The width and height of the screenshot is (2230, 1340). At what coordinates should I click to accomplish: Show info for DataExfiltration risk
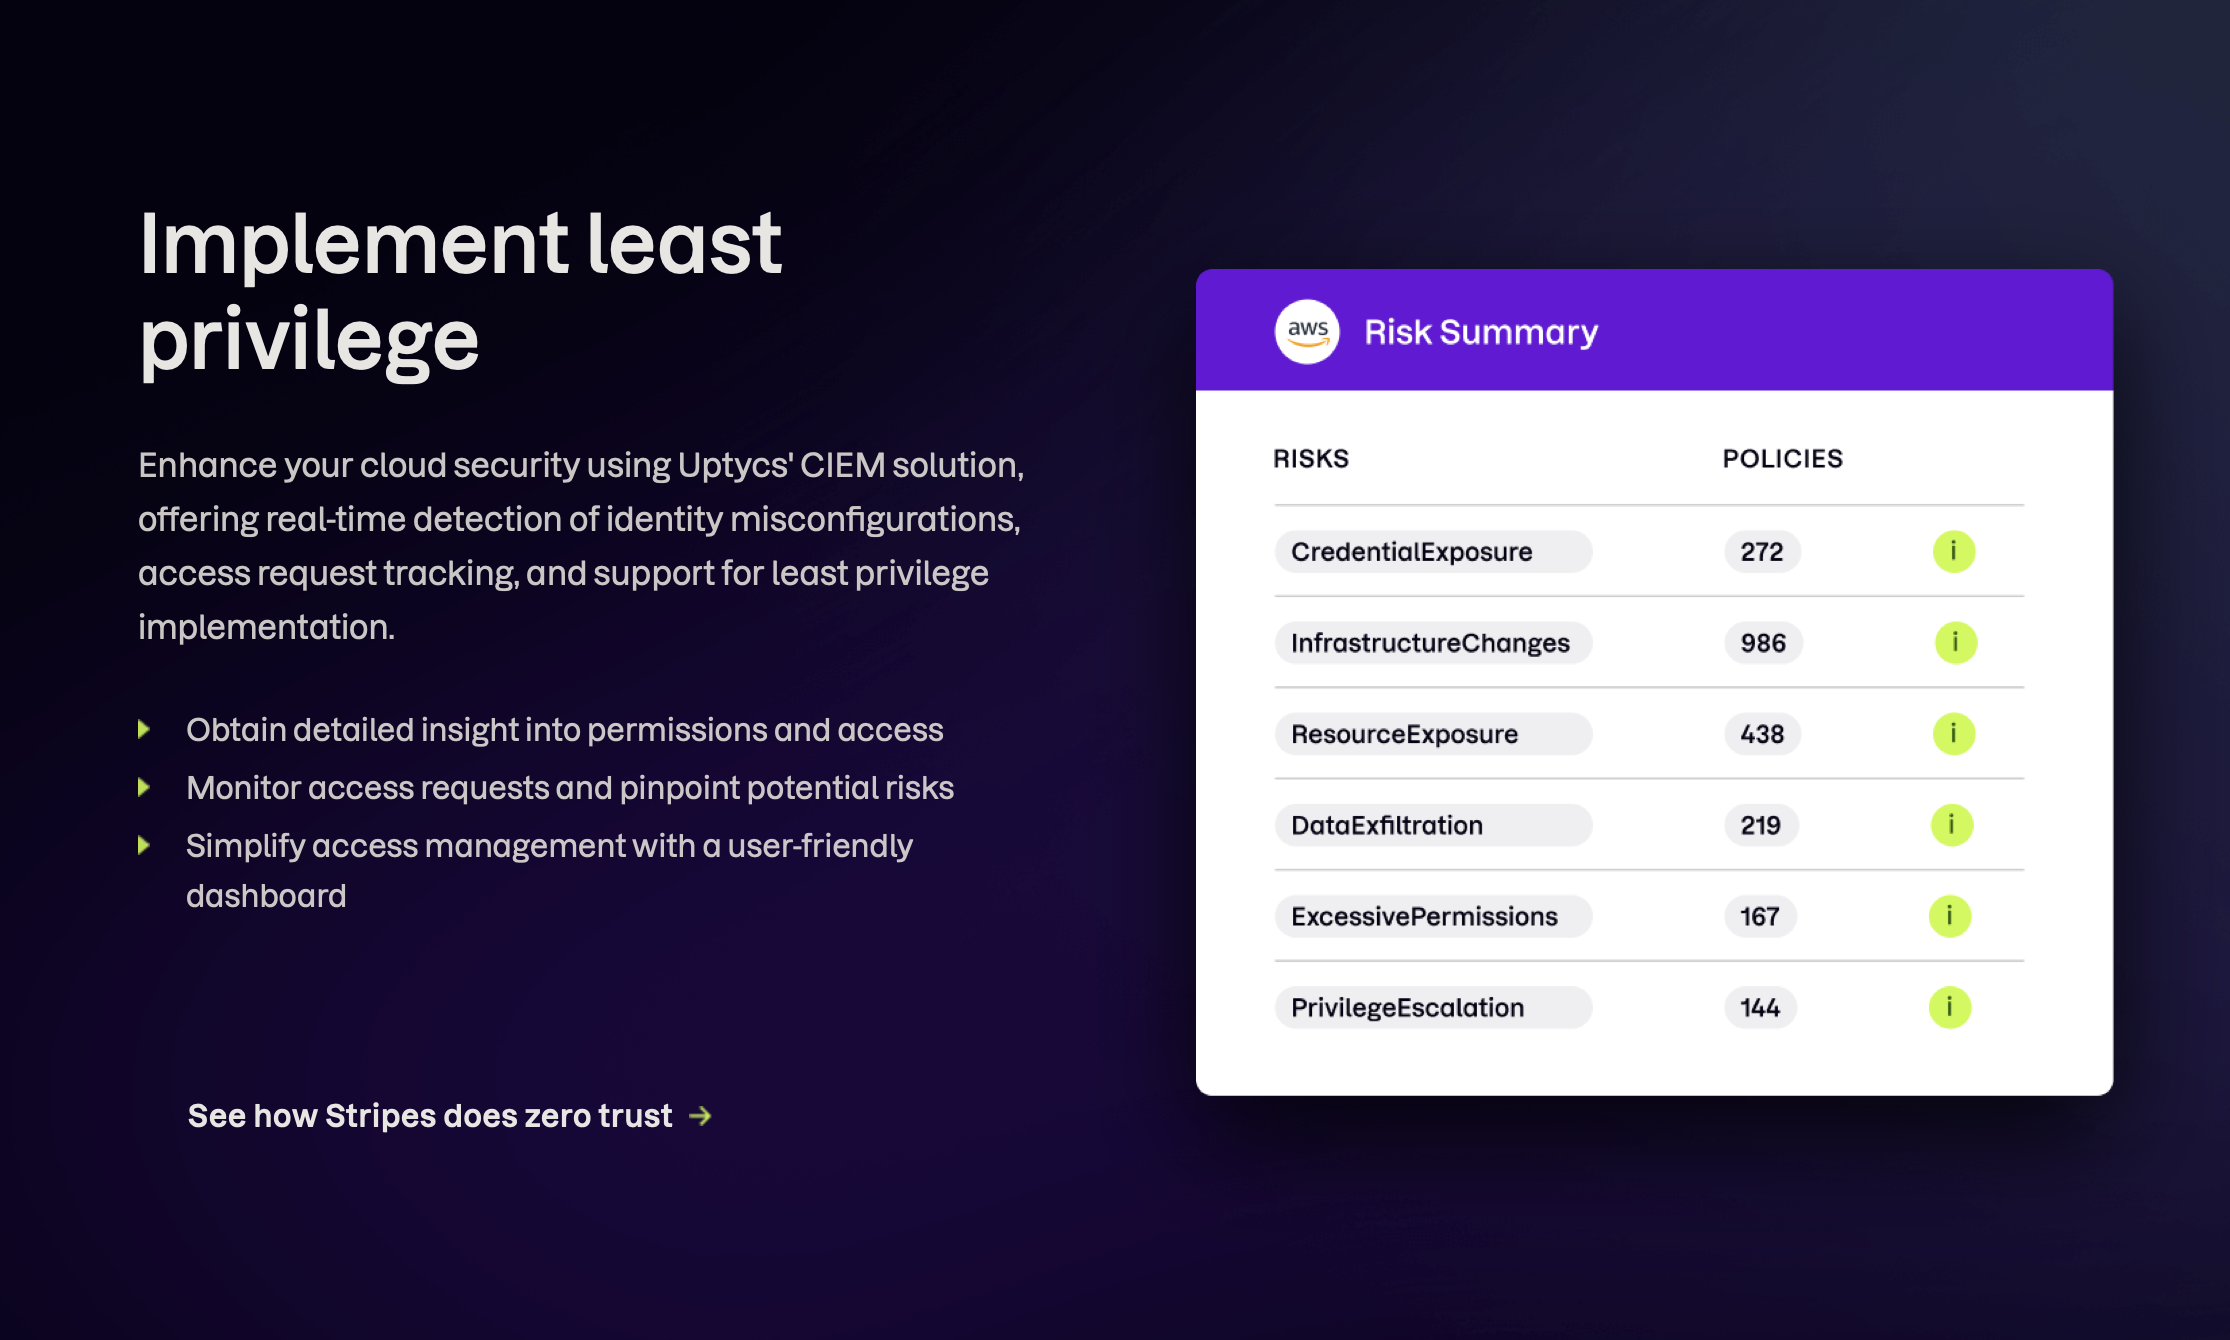point(1951,825)
